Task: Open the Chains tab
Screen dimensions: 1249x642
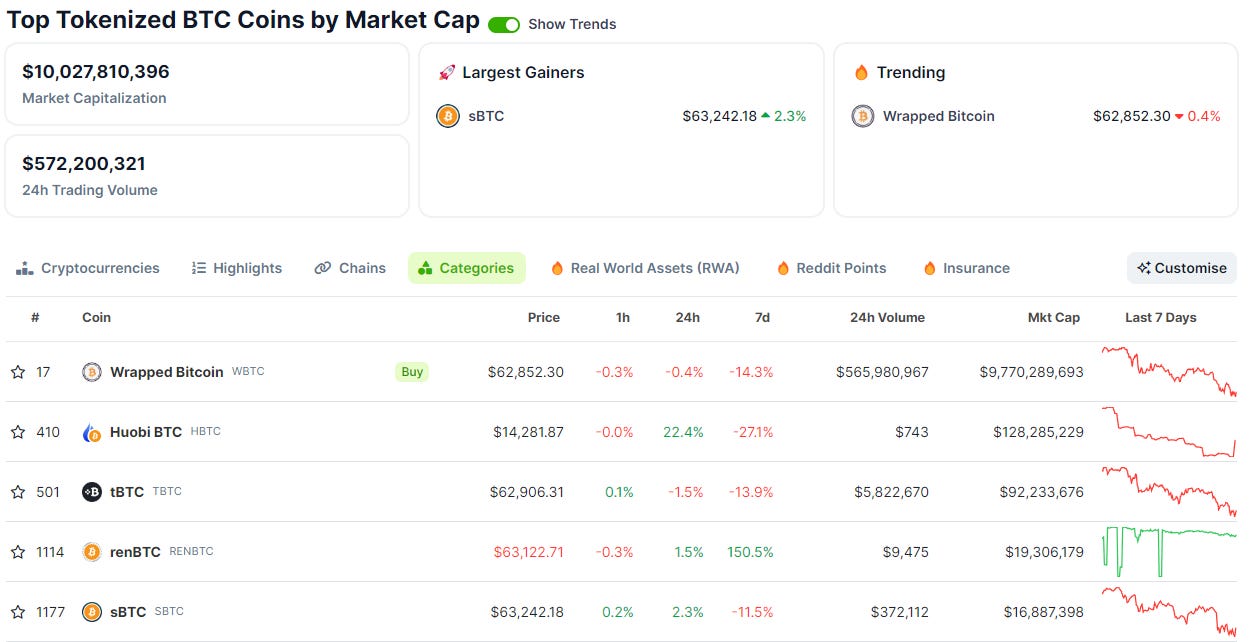Action: [350, 268]
